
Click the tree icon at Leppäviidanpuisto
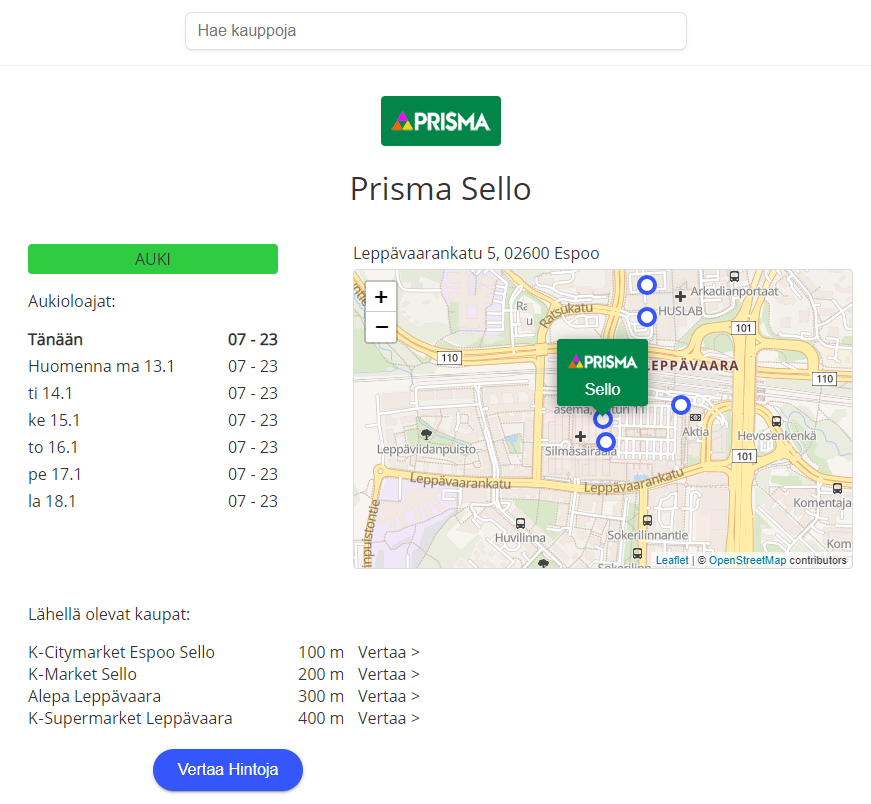(426, 434)
